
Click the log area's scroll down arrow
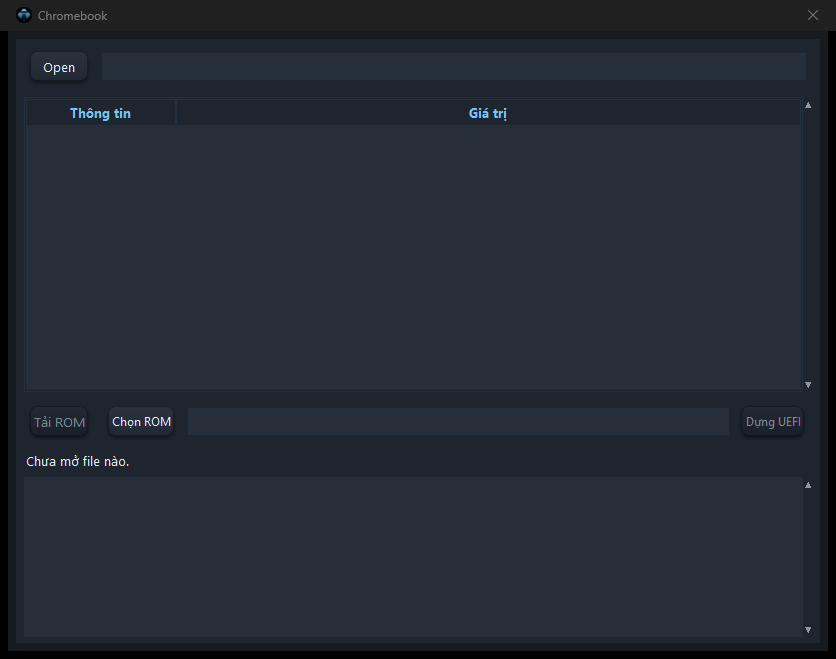(808, 630)
